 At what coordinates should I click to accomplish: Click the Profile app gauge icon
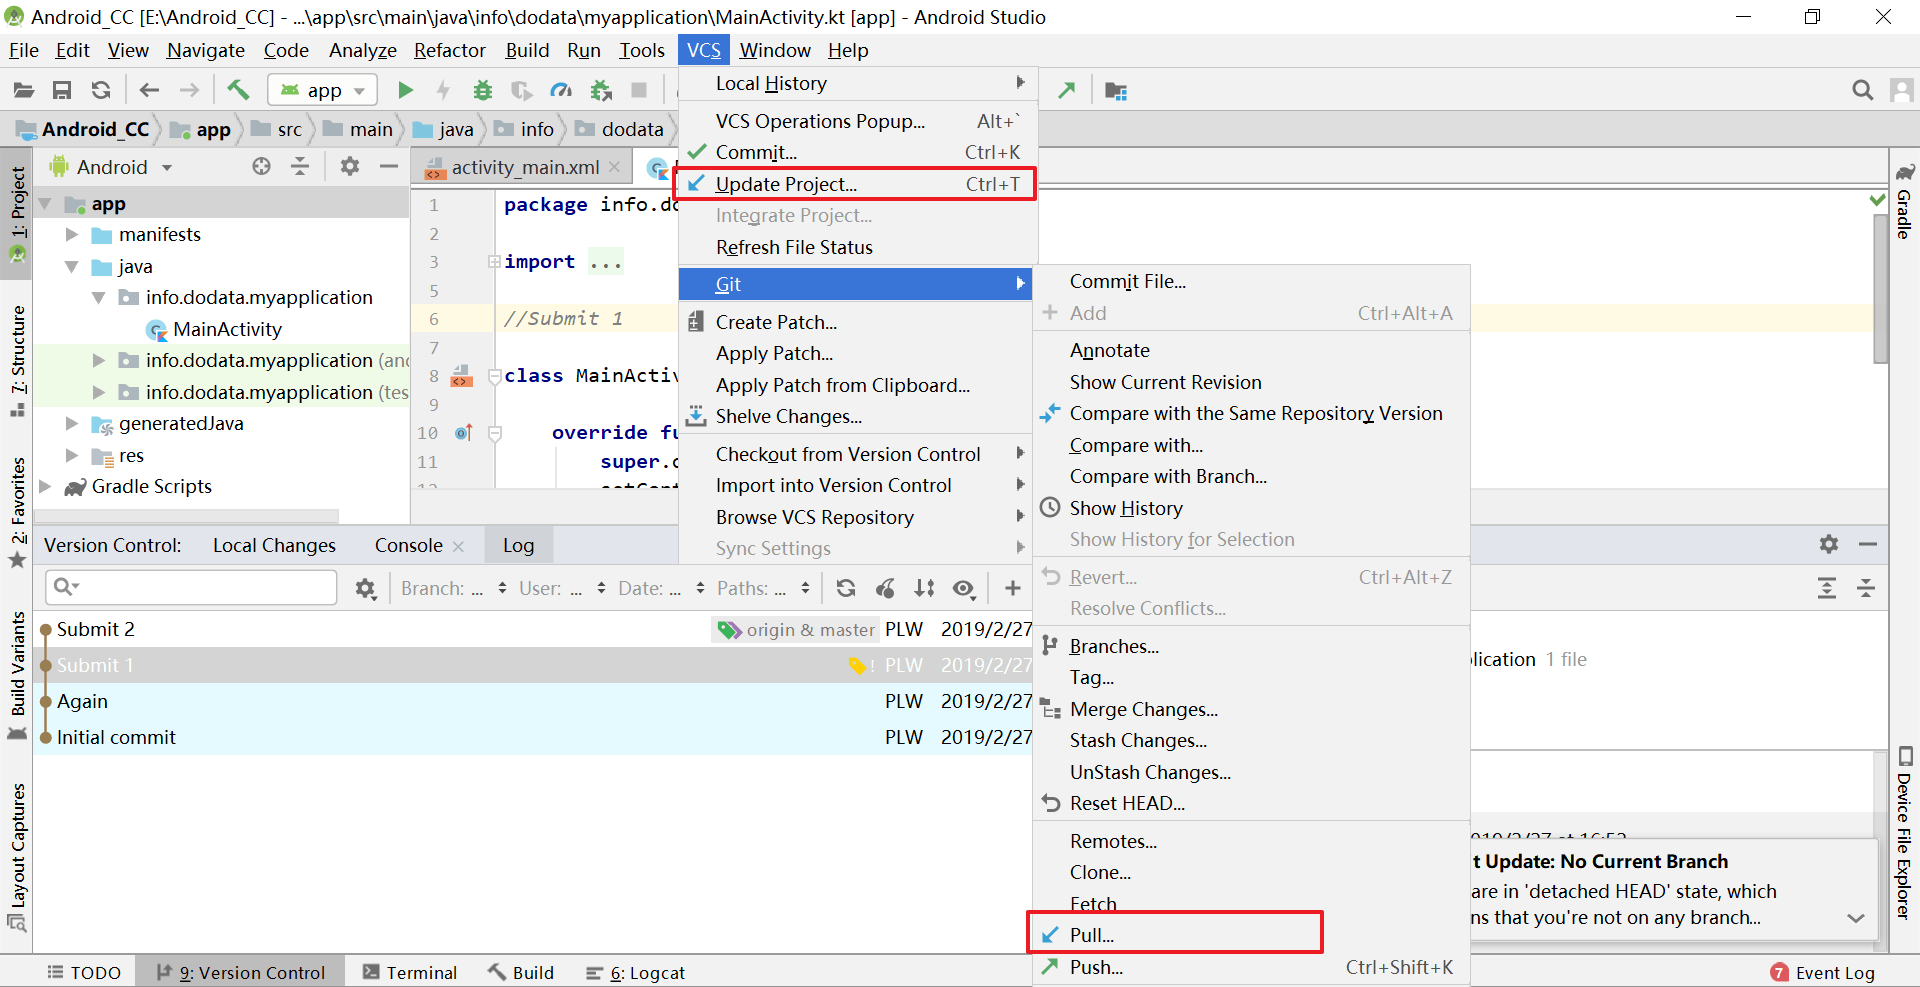pyautogui.click(x=561, y=90)
